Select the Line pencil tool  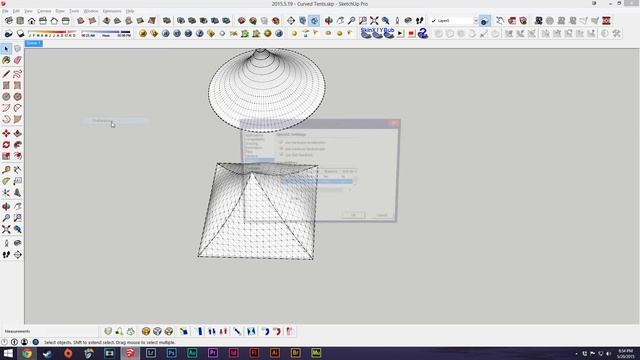[6, 74]
